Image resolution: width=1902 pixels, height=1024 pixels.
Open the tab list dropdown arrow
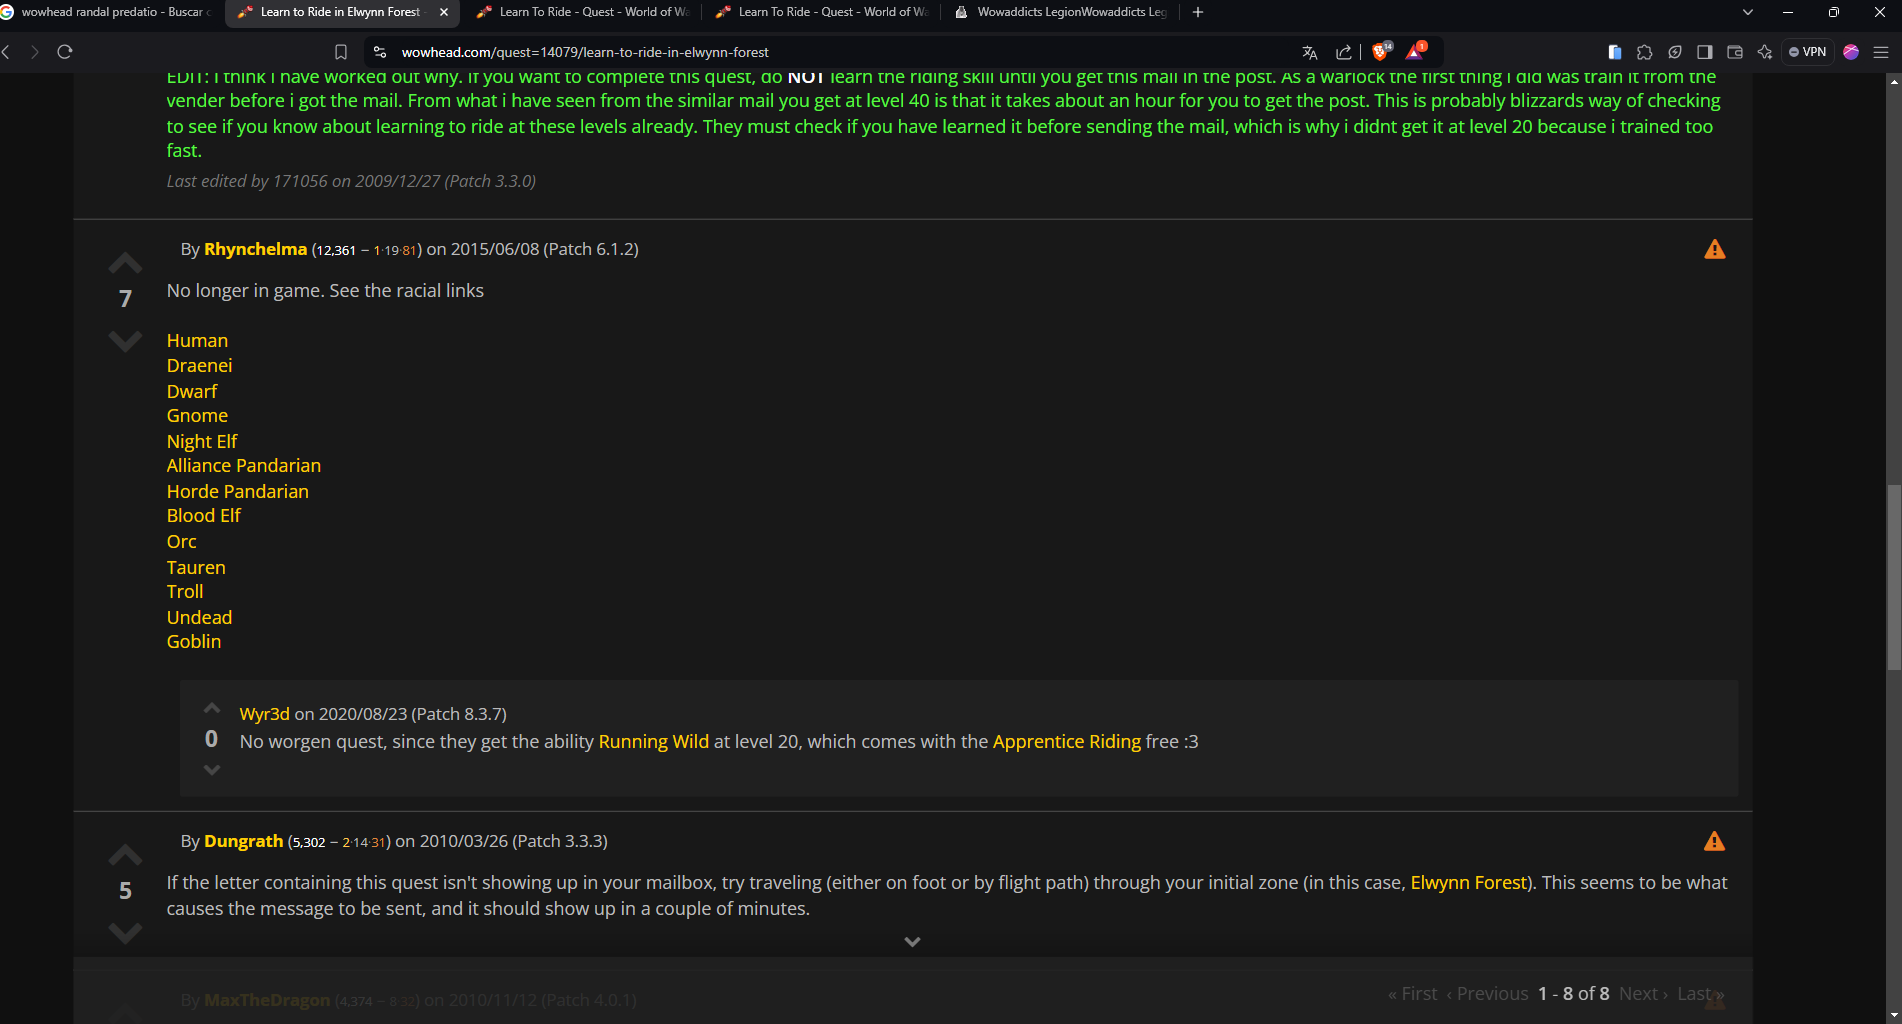coord(1748,12)
